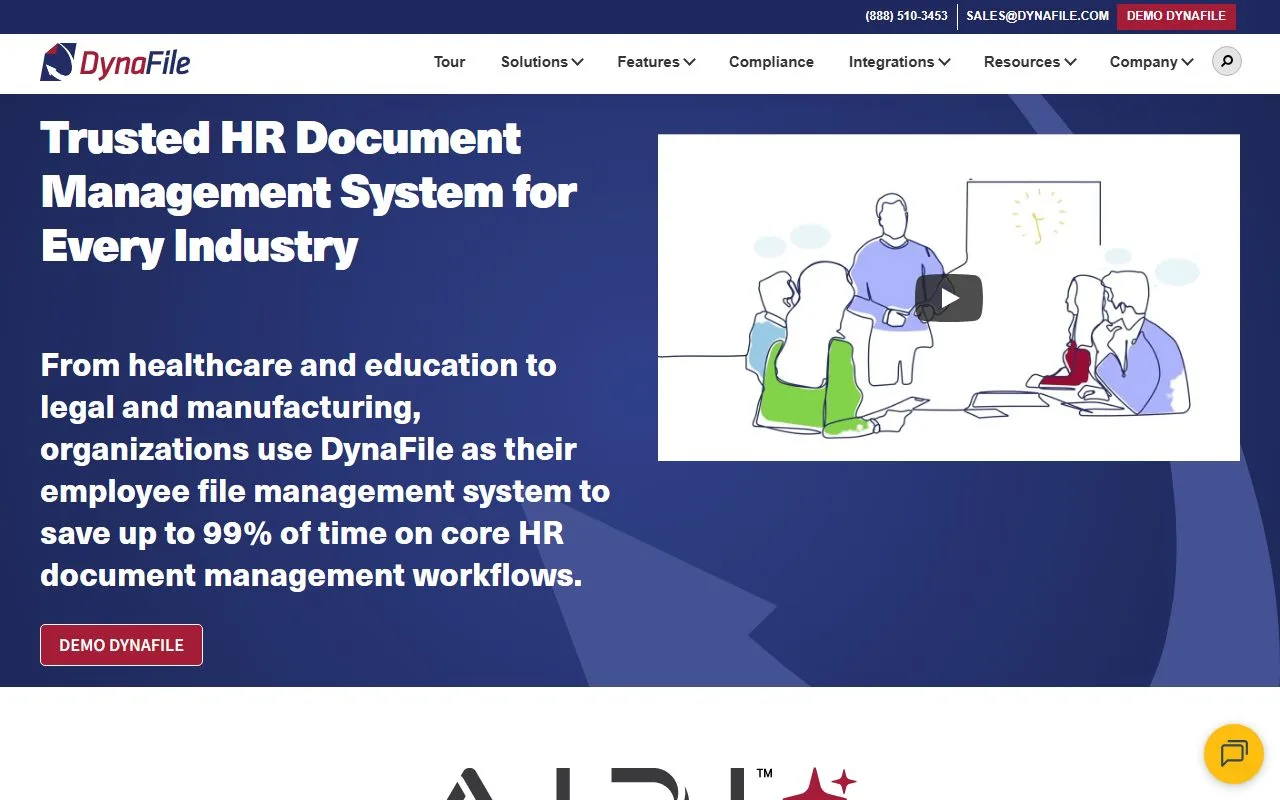Call the (888) 510-3453 phone link
Image resolution: width=1280 pixels, height=800 pixels.
coord(906,16)
